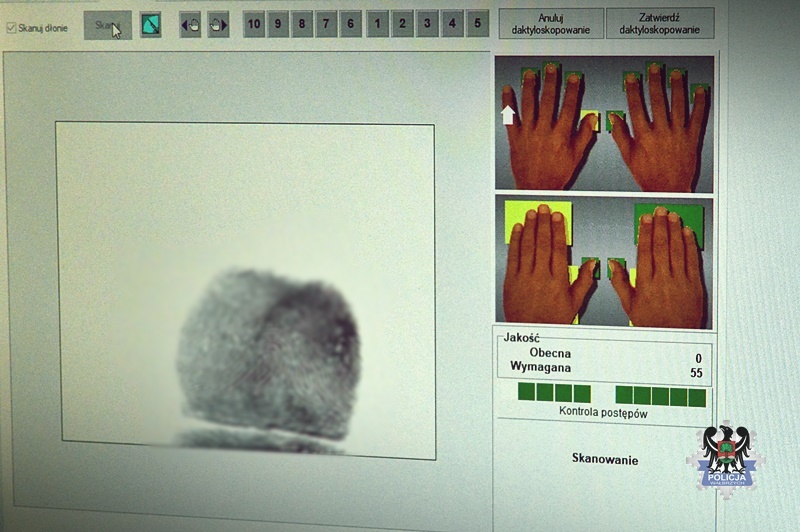800x532 pixels.
Task: Click the Skanuj button
Action: pos(107,26)
